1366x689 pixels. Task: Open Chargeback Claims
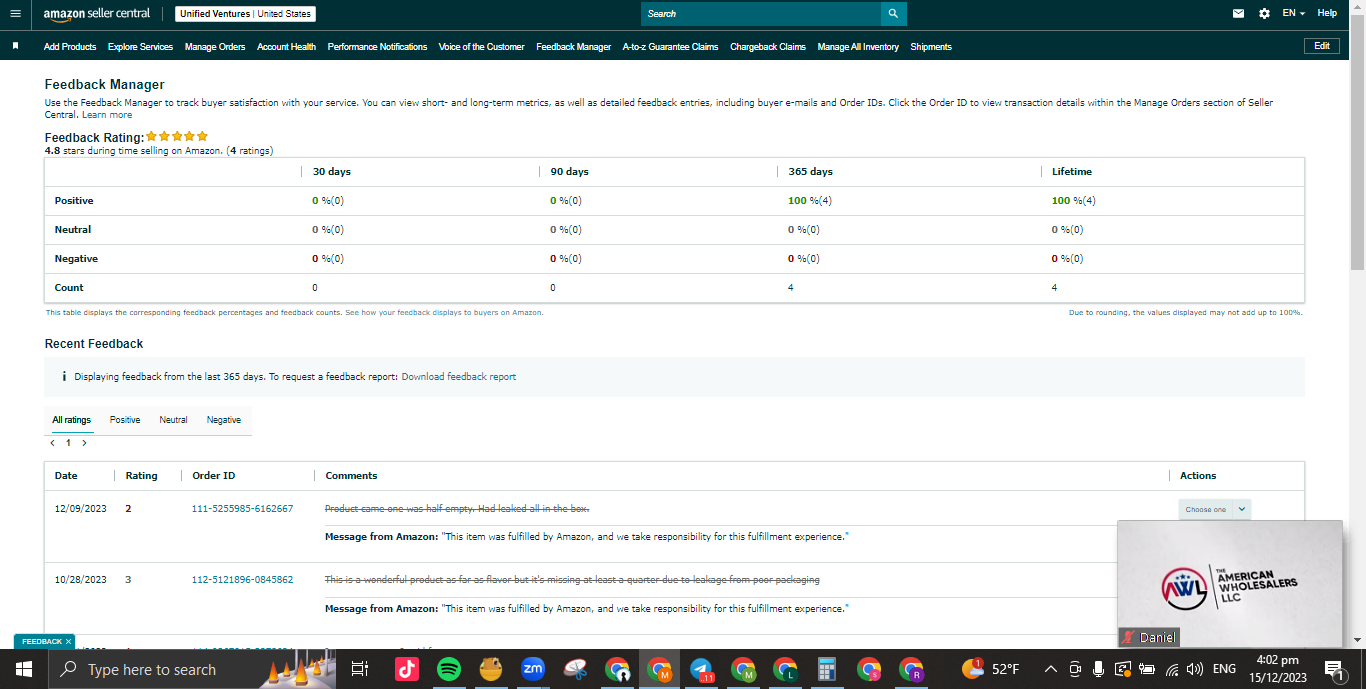pyautogui.click(x=768, y=47)
